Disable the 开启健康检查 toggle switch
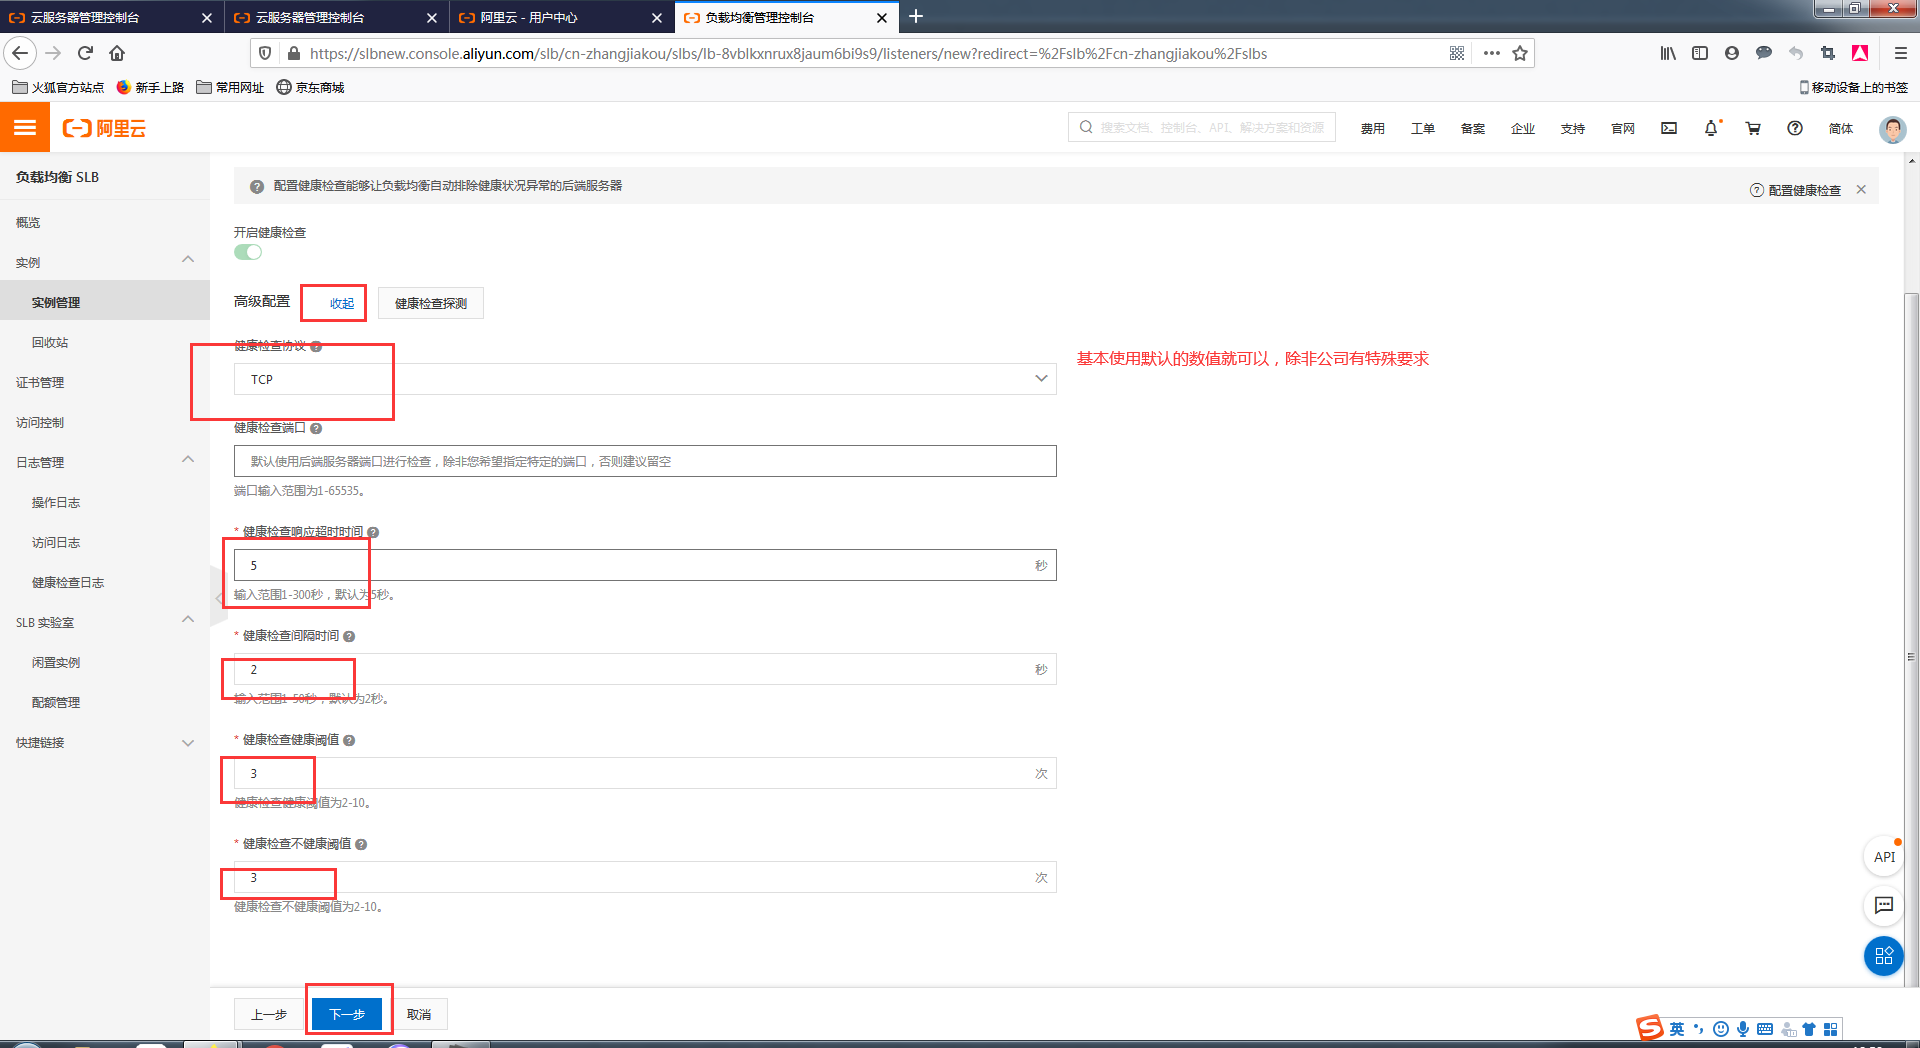 248,252
